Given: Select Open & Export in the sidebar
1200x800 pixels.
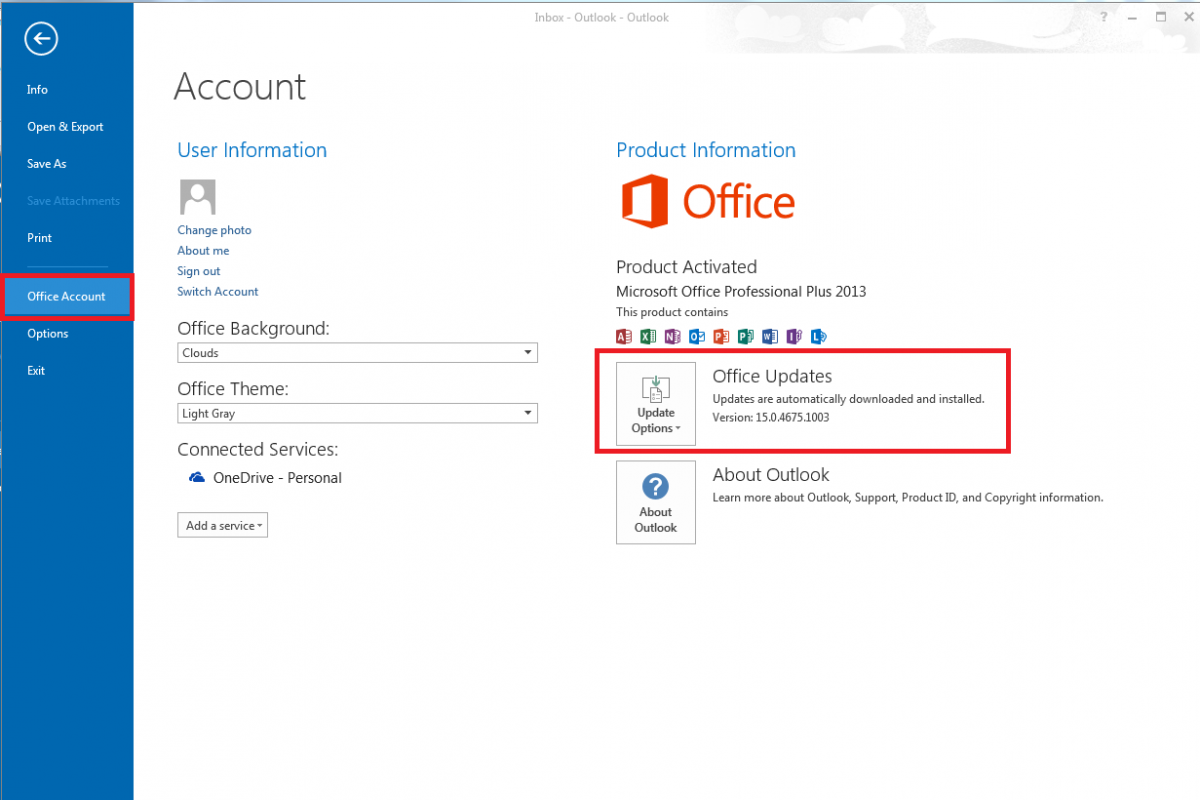Looking at the screenshot, I should point(66,127).
